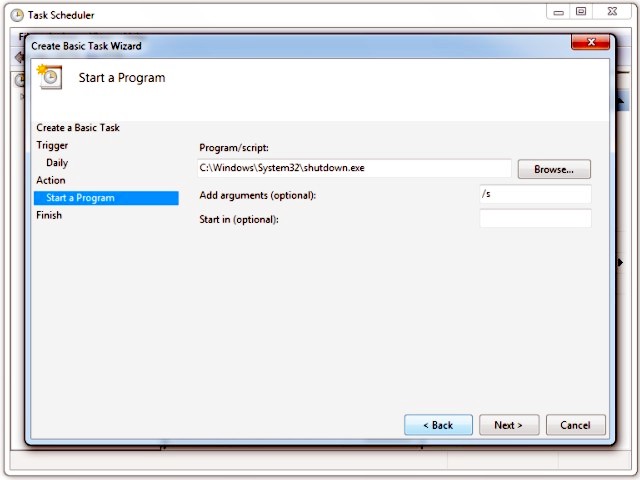Edit the Add arguments field containing /s

point(535,194)
